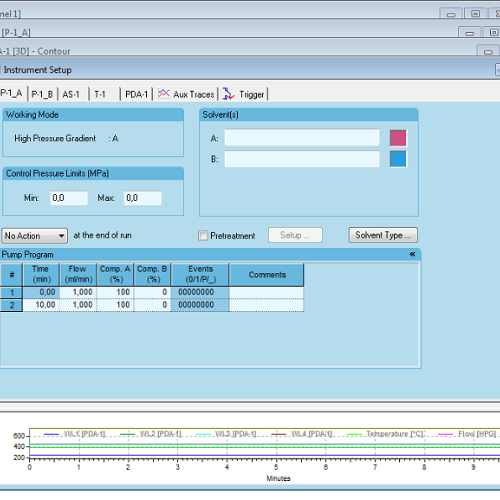Click the WL1 [PDA-1] legend entry
Image resolution: width=500 pixels, height=500 pixels.
point(75,434)
